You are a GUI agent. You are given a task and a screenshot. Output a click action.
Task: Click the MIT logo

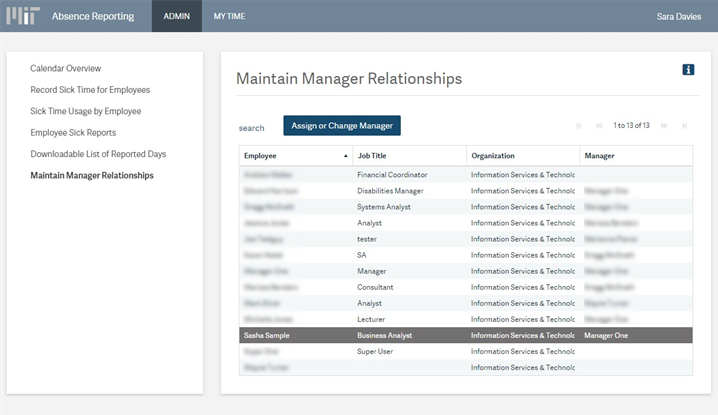(x=23, y=16)
